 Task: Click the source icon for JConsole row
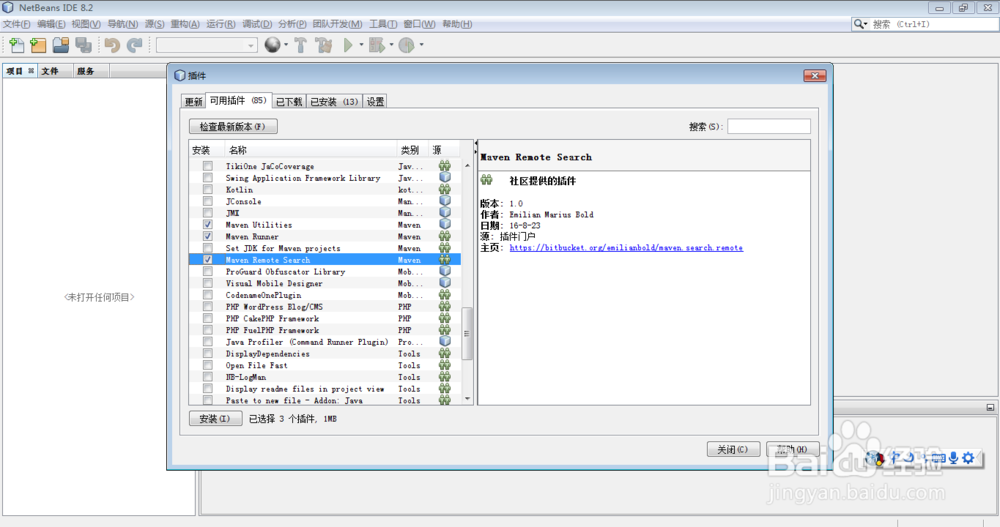coord(445,201)
